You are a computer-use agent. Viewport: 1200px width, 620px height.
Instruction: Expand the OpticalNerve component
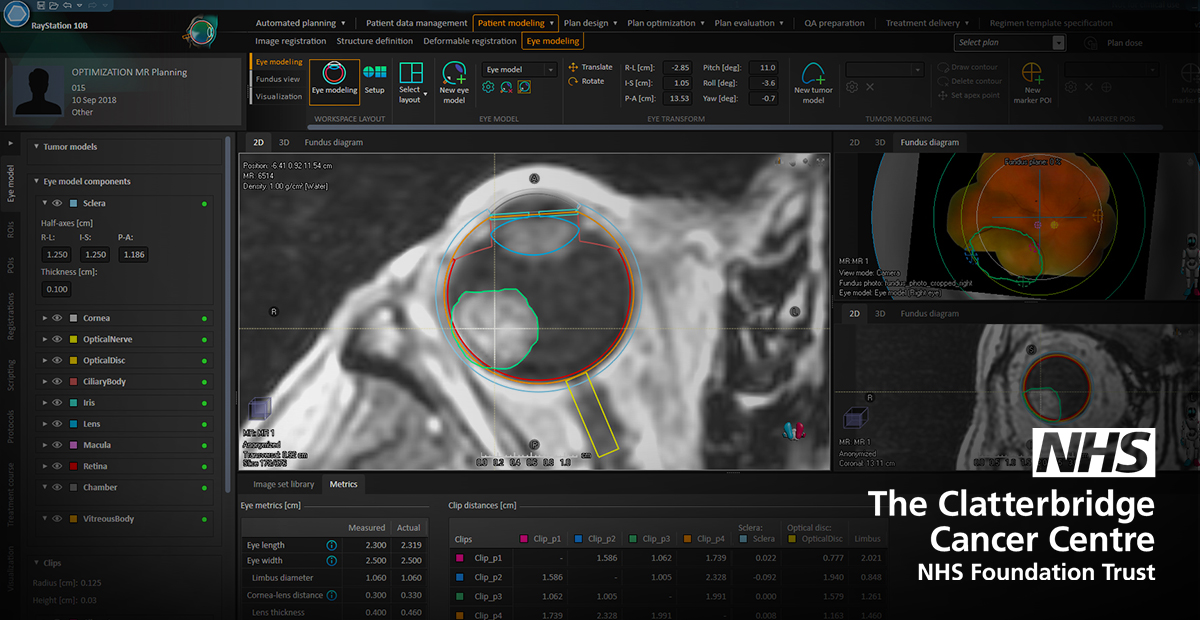44,339
